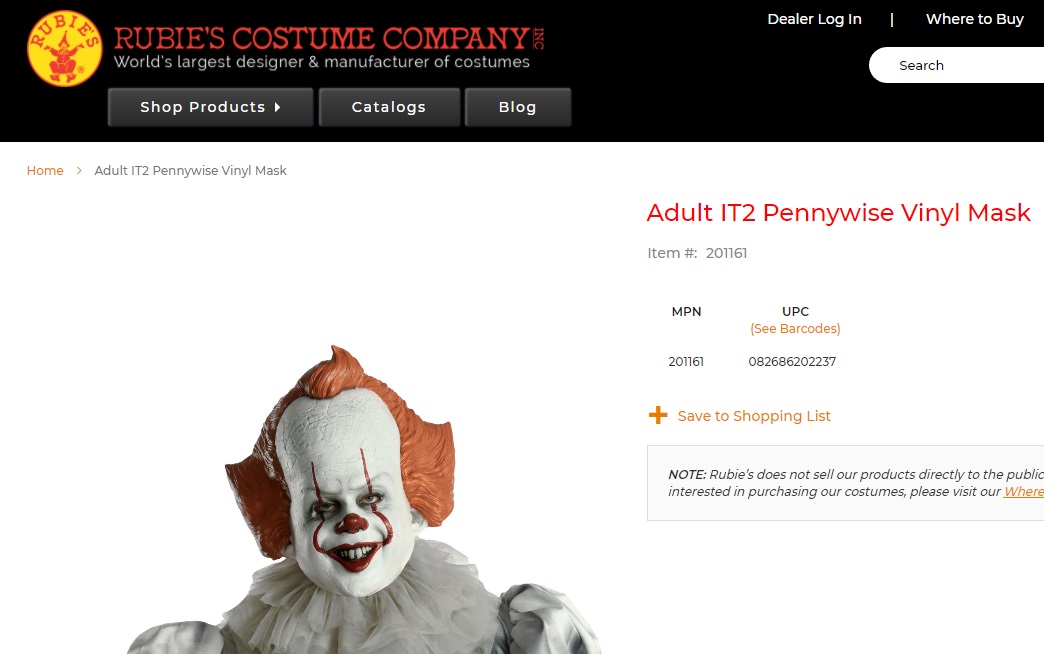Click the MPN value under MPN column
The height and width of the screenshot is (654, 1044).
click(686, 362)
